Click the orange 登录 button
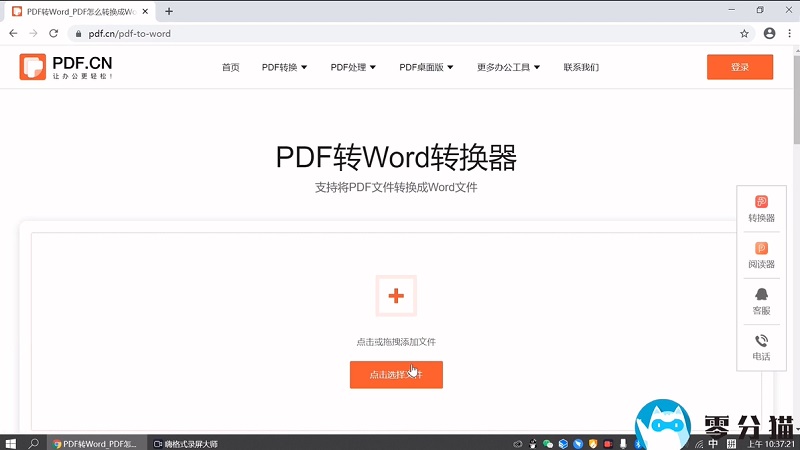Image resolution: width=800 pixels, height=450 pixels. pyautogui.click(x=739, y=67)
